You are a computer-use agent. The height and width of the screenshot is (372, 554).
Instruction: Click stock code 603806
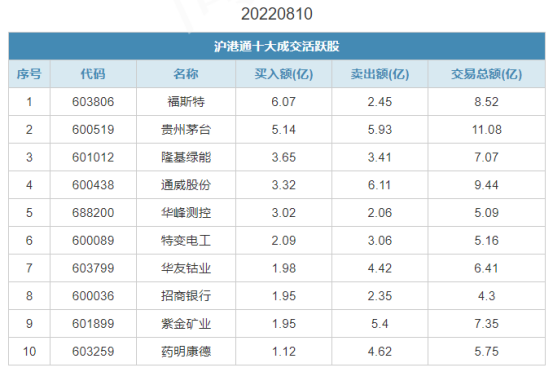tap(93, 102)
